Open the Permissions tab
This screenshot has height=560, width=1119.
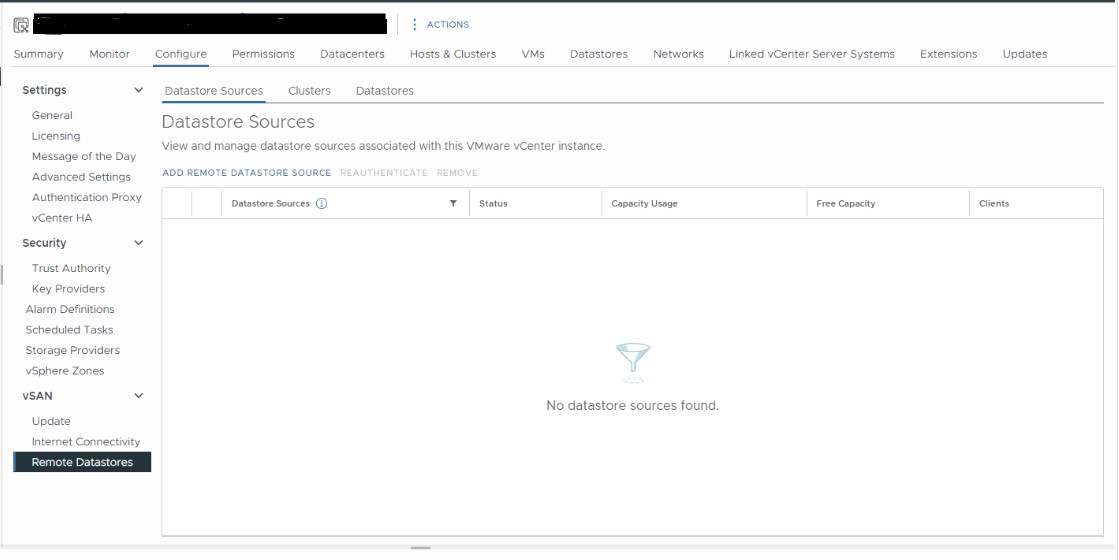pyautogui.click(x=263, y=54)
